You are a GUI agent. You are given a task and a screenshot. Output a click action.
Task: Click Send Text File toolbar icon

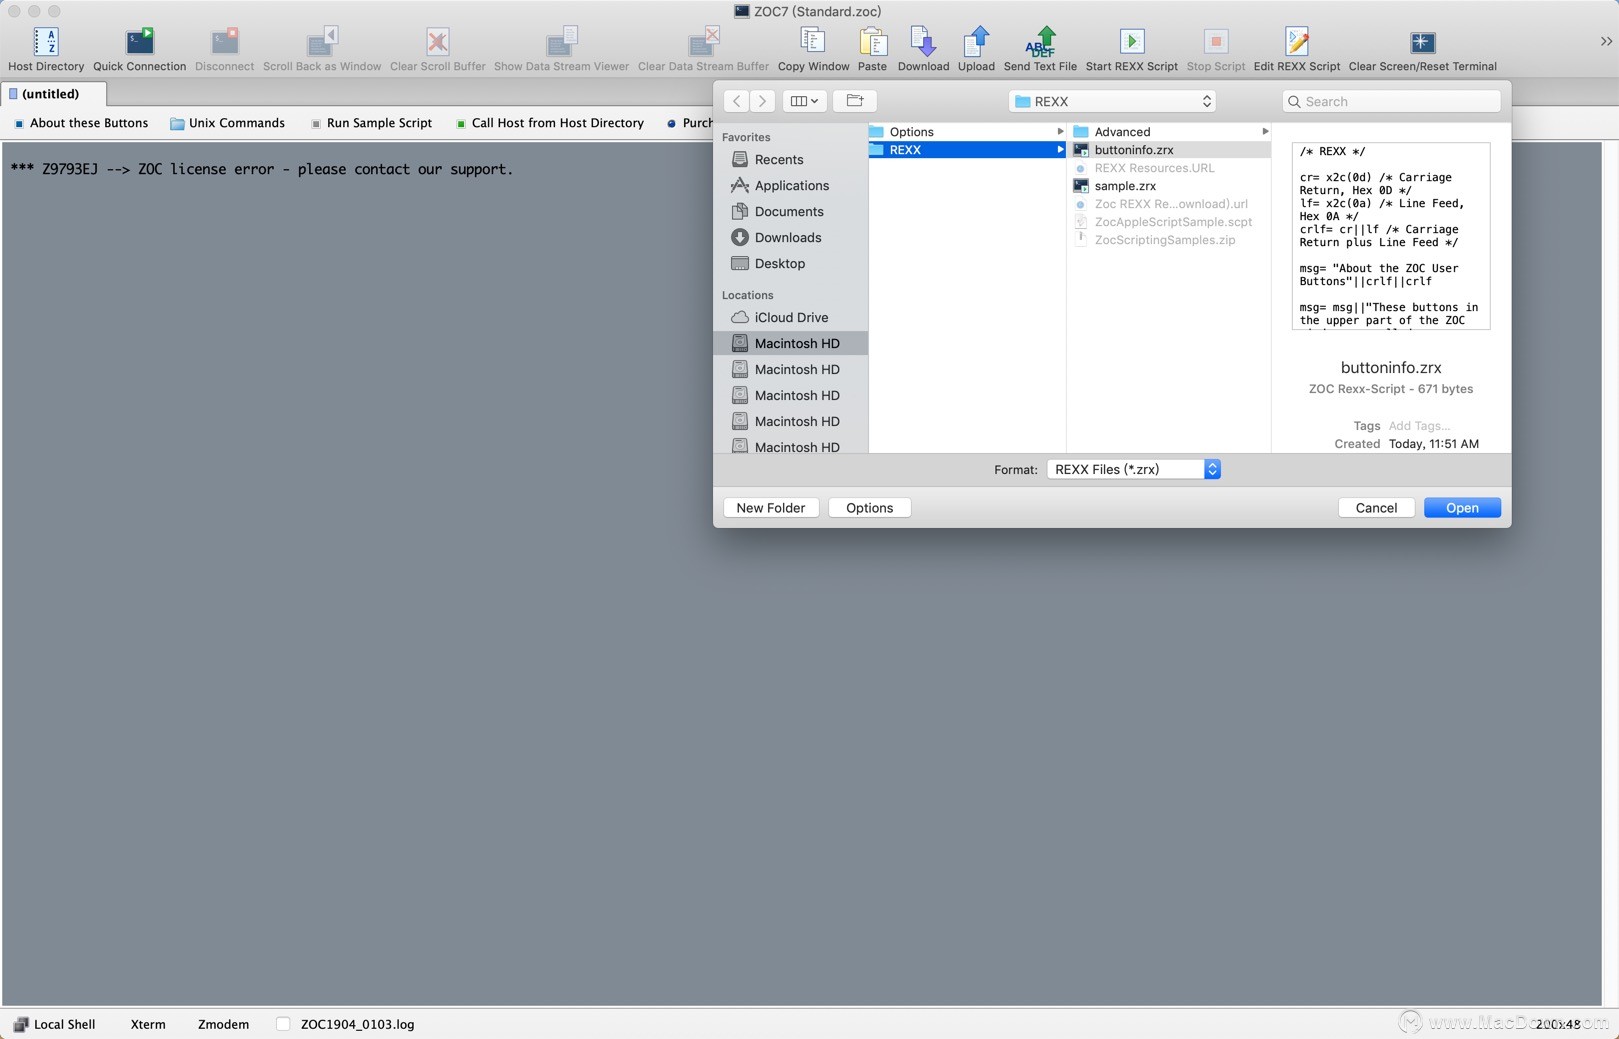1040,41
